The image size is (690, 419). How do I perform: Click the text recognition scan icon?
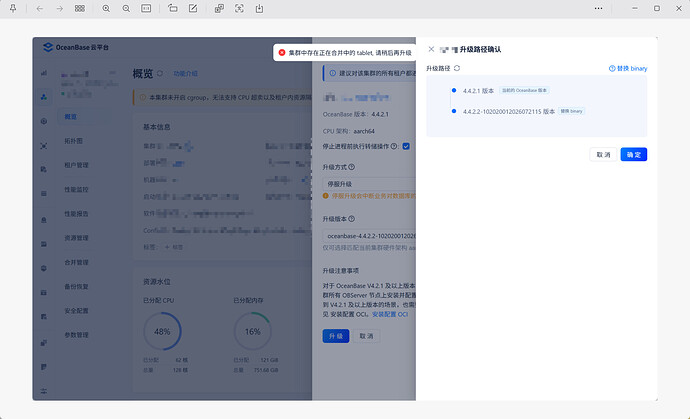tap(239, 8)
